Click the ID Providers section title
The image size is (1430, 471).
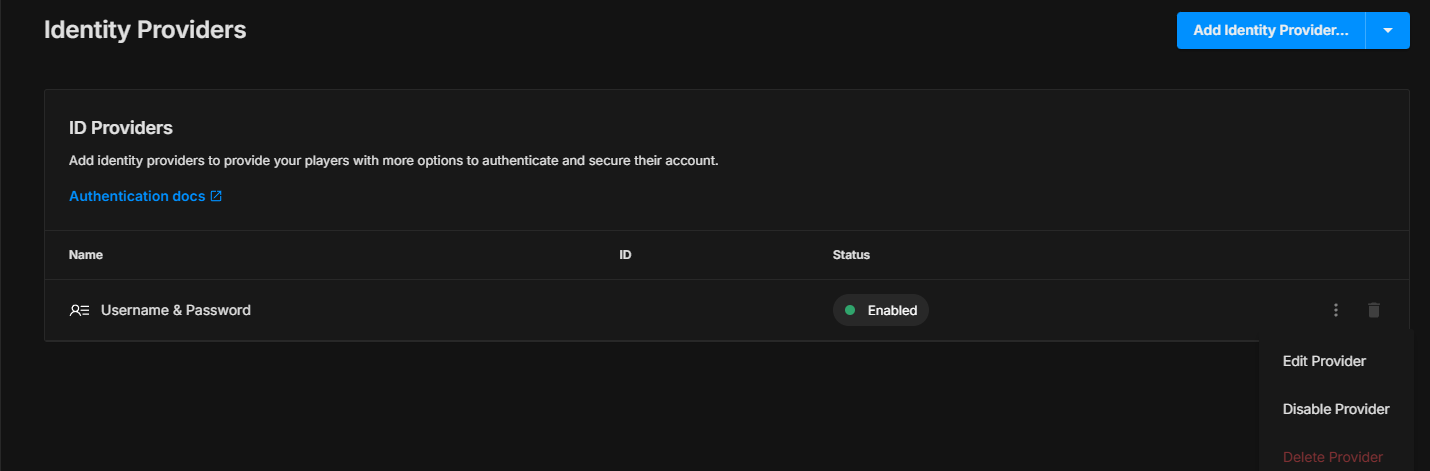tap(121, 128)
